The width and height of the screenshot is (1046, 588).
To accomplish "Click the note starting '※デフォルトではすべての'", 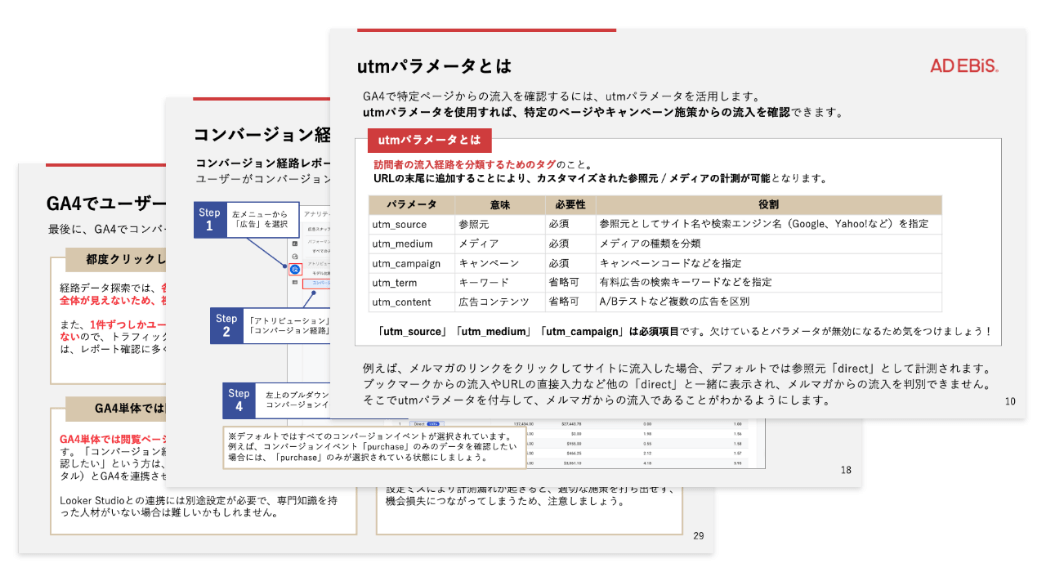I will [x=374, y=447].
